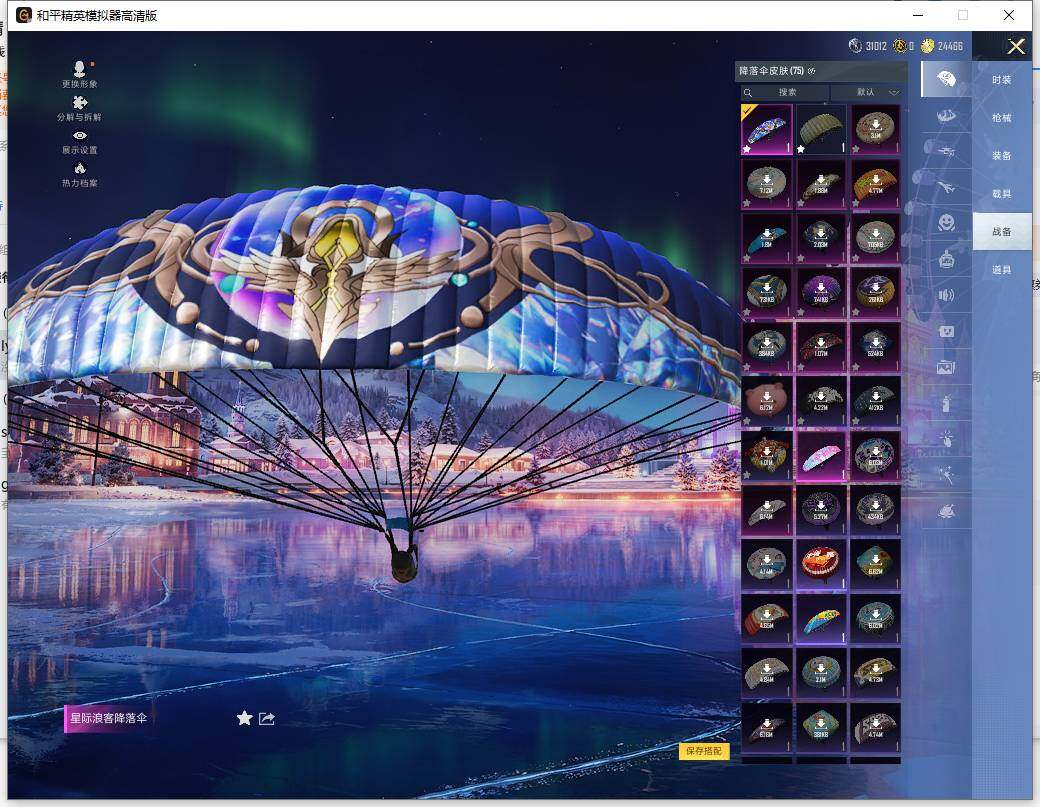Maximize the 和平精英模拟器高清版 window
1040x807 pixels.
(x=963, y=15)
